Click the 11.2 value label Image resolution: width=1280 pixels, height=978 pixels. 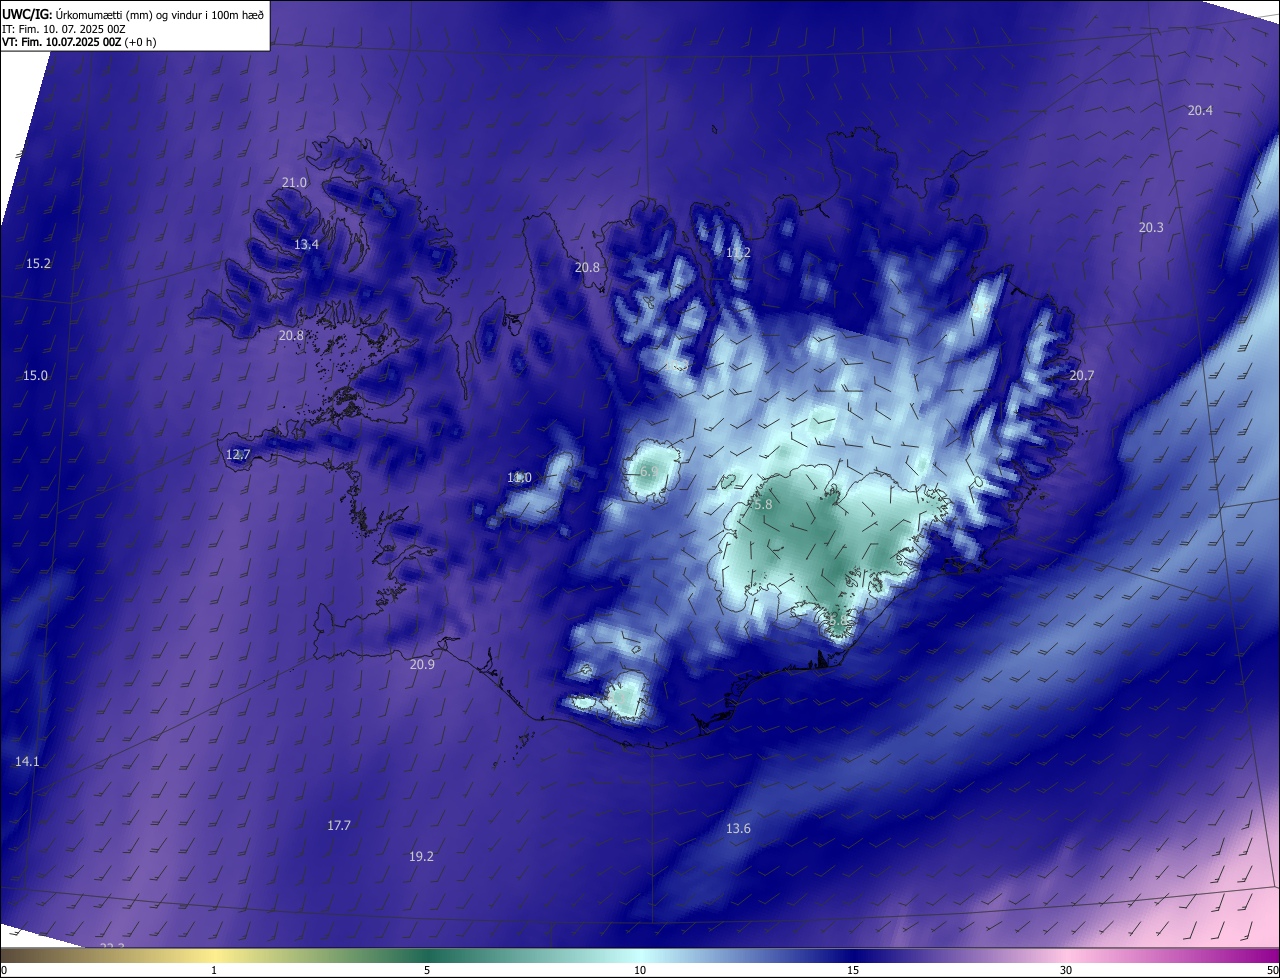[738, 253]
